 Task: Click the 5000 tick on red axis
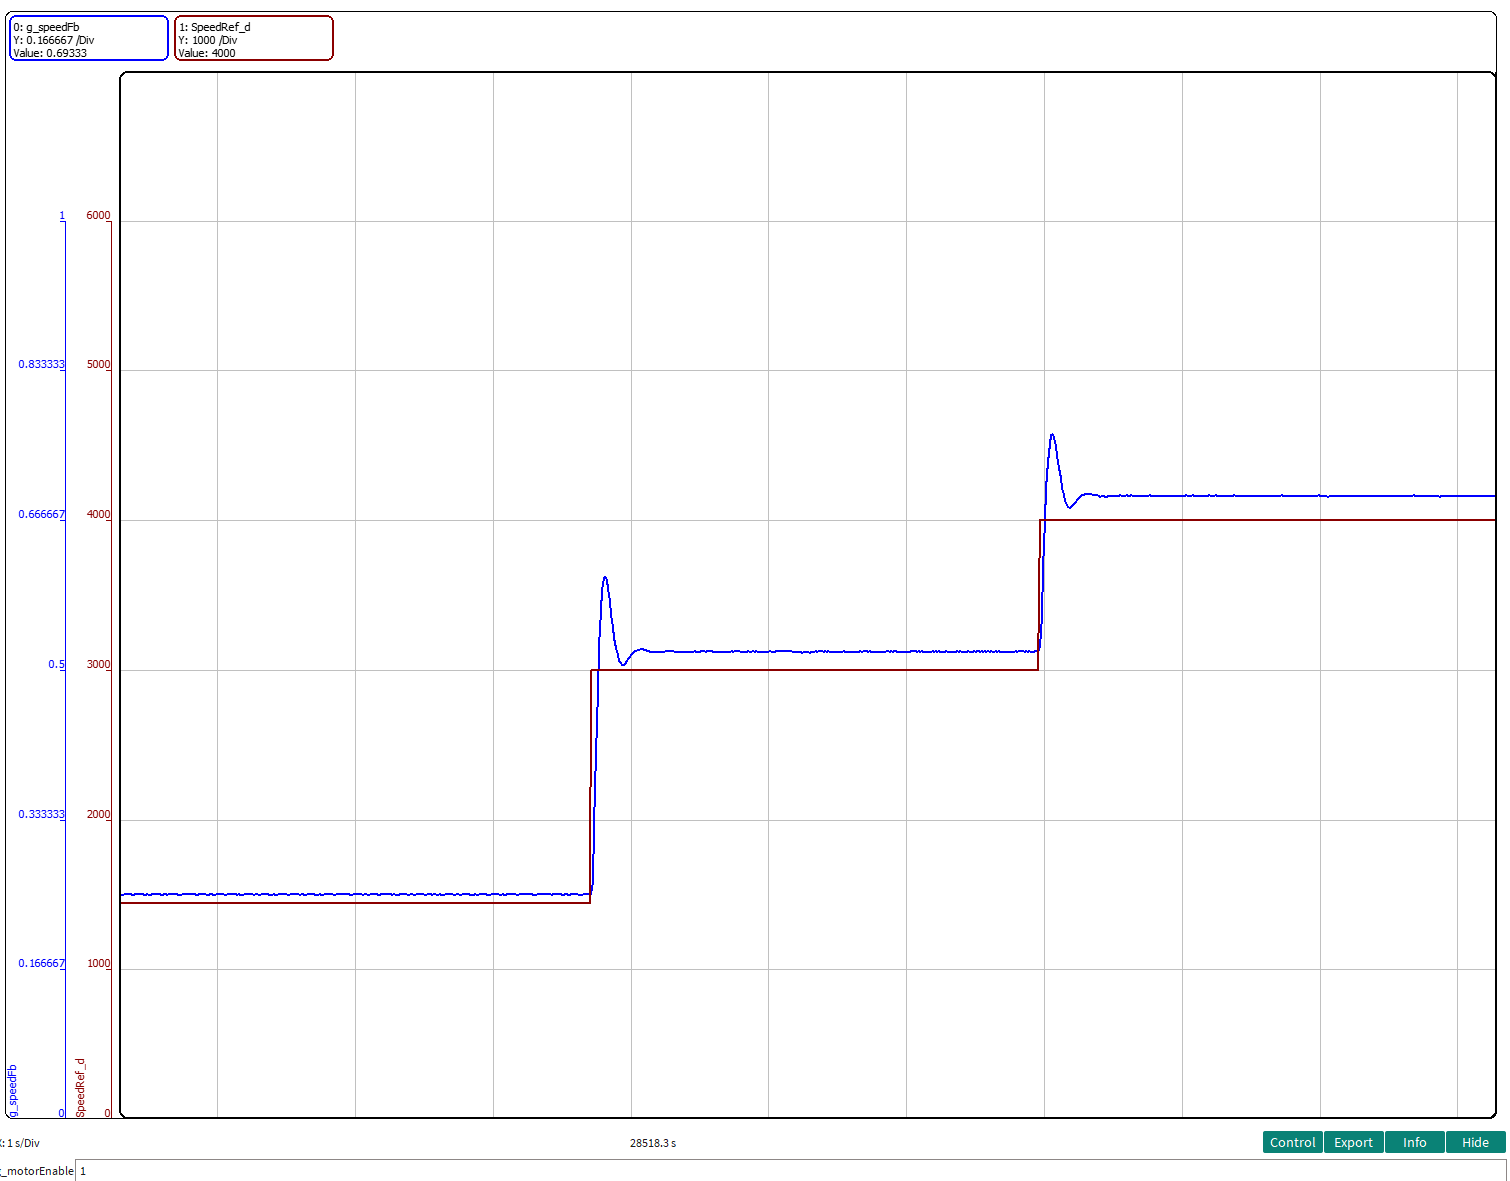click(x=98, y=365)
